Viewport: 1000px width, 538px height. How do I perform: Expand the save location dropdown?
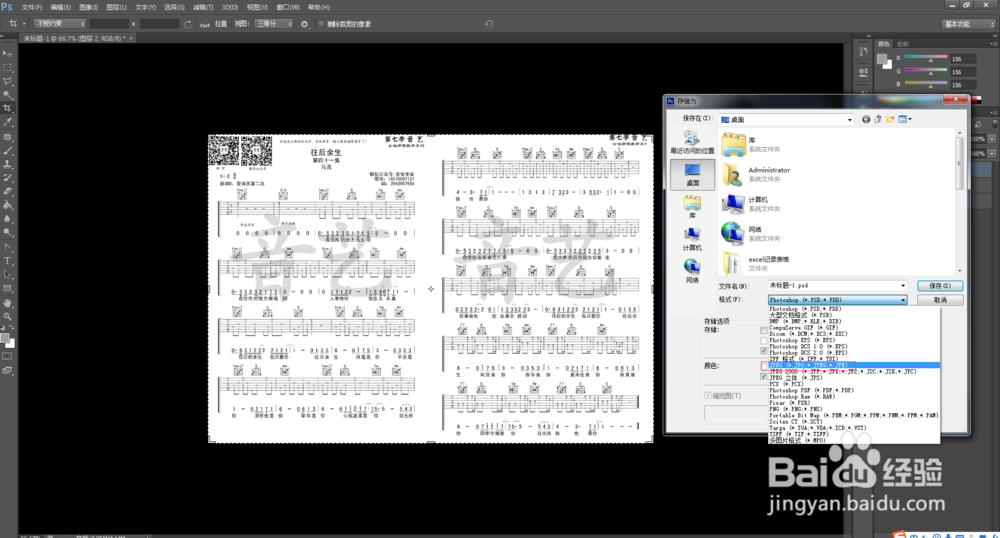point(849,119)
